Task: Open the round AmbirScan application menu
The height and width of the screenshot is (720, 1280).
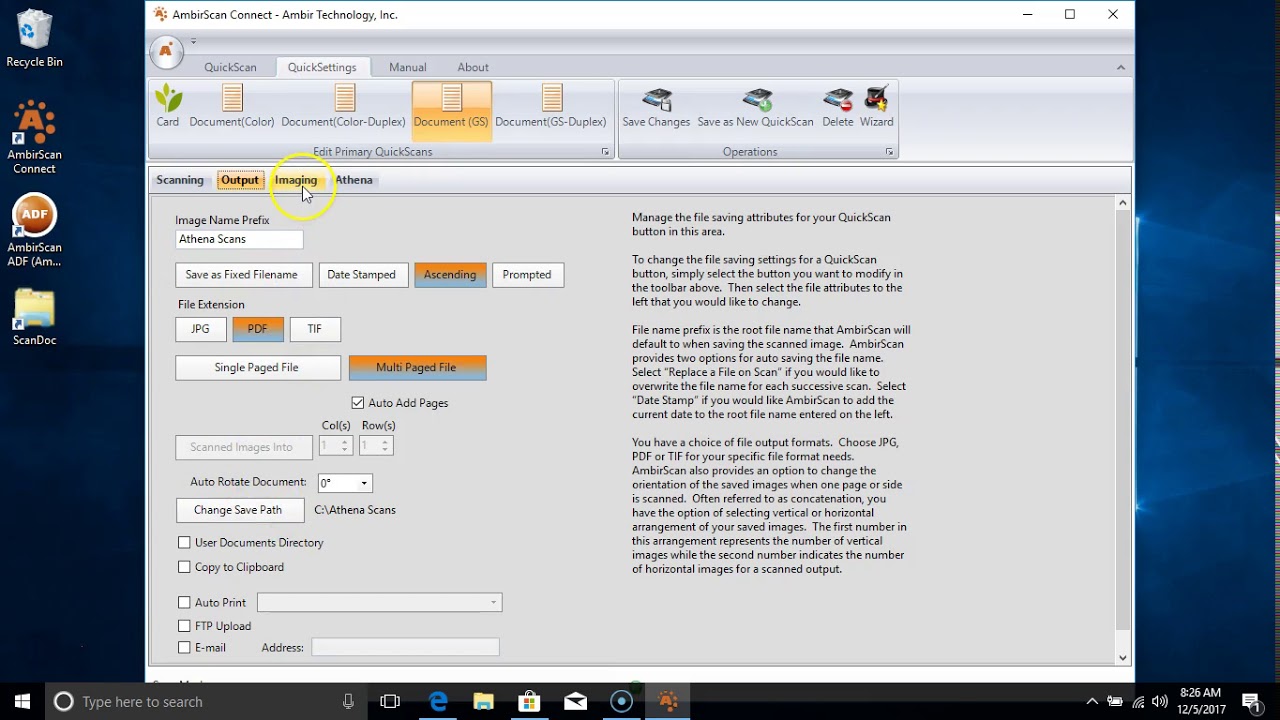Action: pyautogui.click(x=167, y=52)
